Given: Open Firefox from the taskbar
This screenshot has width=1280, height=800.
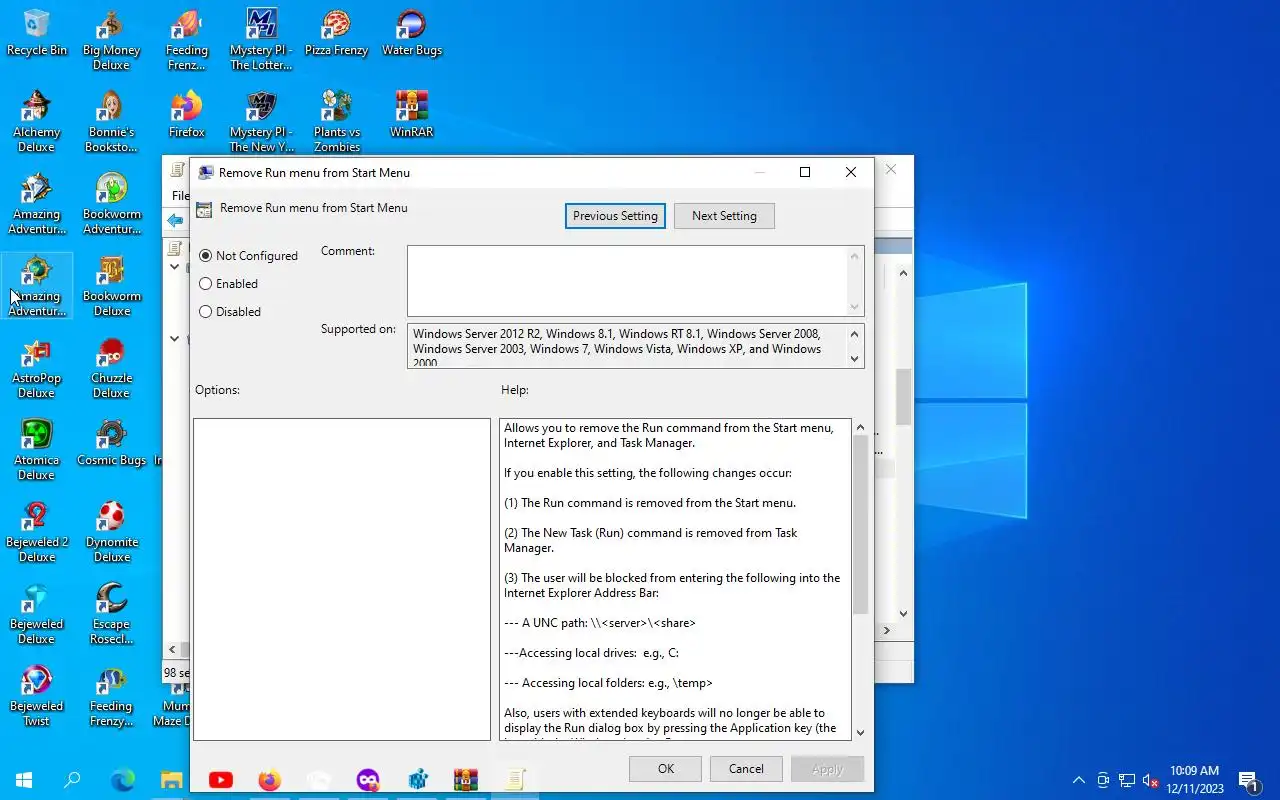Looking at the screenshot, I should pos(270,780).
